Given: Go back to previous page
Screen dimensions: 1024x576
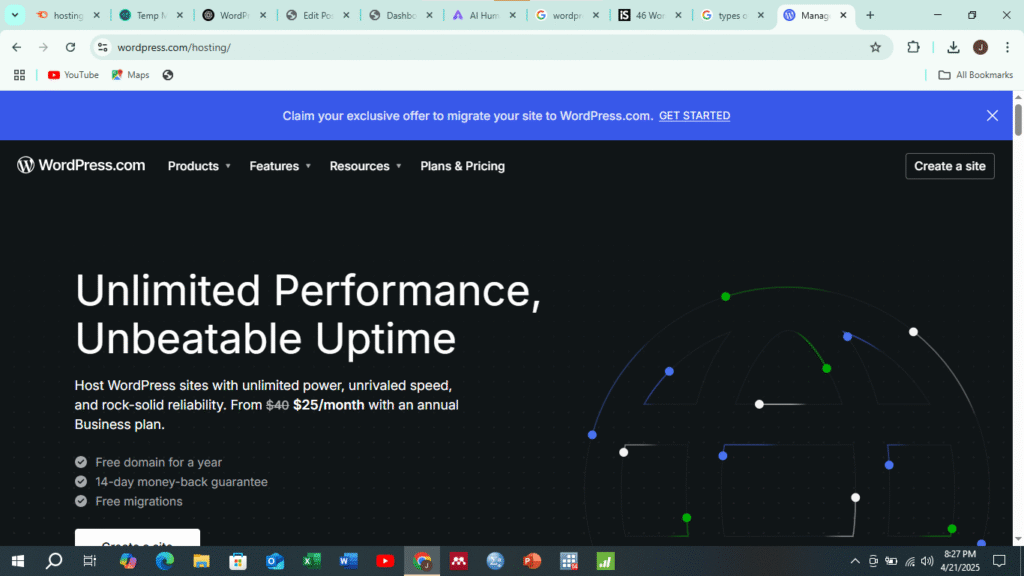Looking at the screenshot, I should tap(17, 47).
